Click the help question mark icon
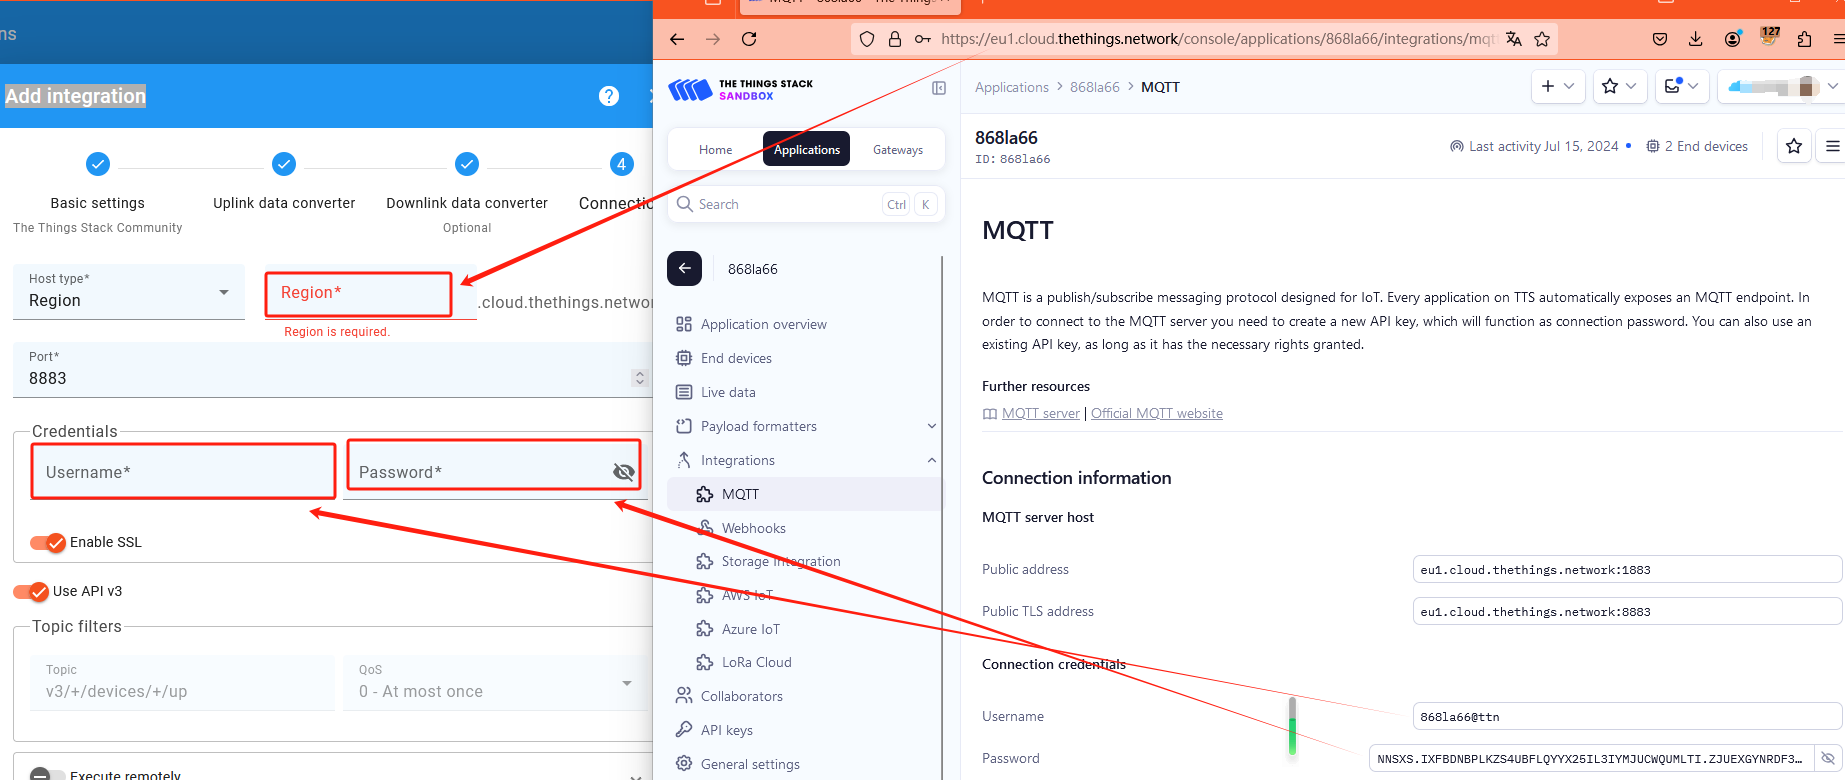The image size is (1845, 780). click(x=608, y=96)
